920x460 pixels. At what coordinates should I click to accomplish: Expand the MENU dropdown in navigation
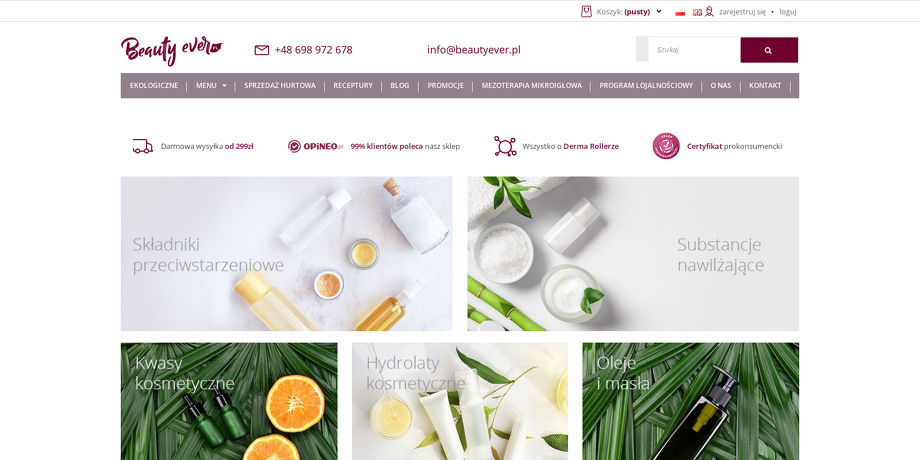(x=211, y=86)
